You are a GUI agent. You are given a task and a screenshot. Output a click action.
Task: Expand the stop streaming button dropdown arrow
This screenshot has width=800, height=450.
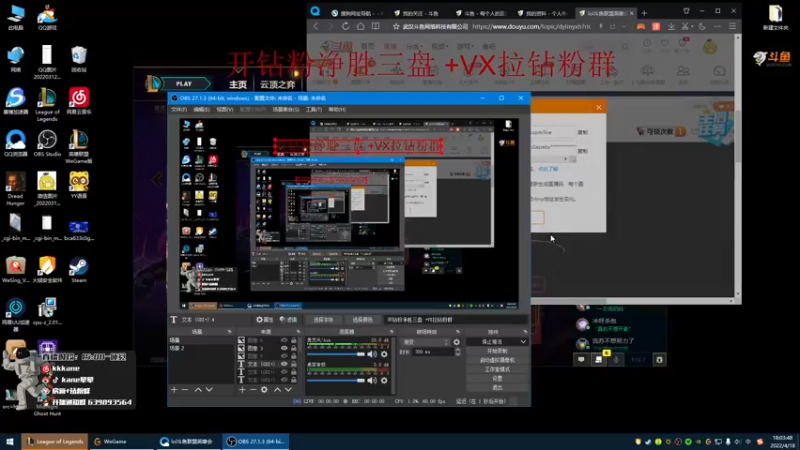point(523,342)
